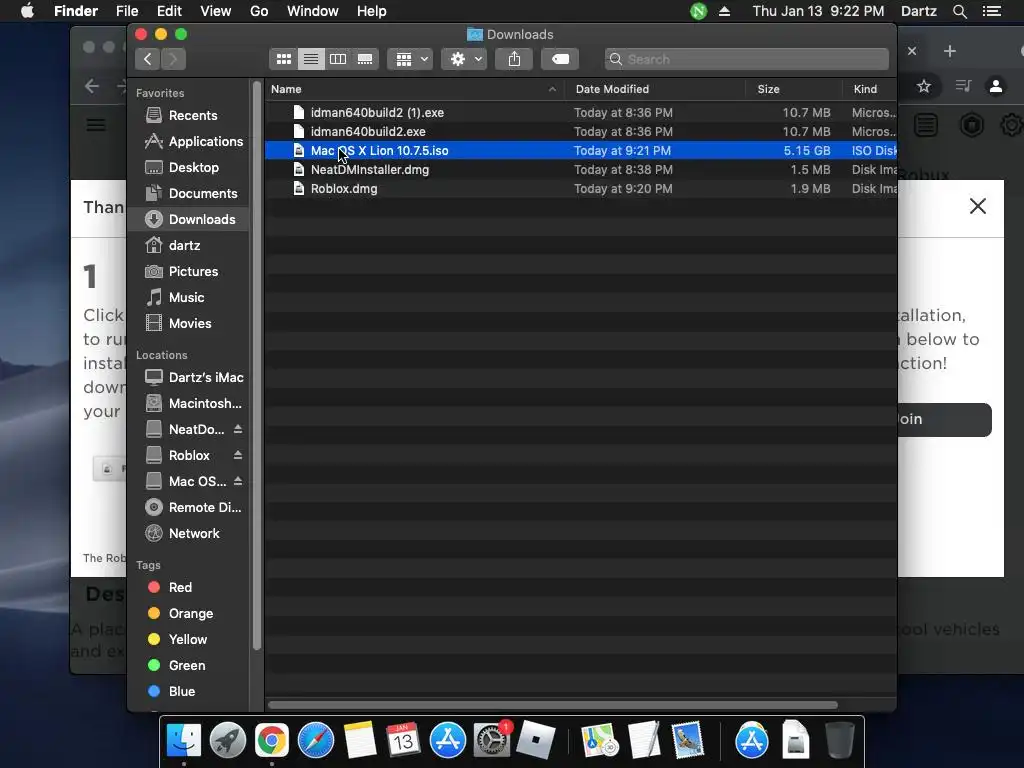Open Network location
1024x768 pixels.
click(x=188, y=534)
